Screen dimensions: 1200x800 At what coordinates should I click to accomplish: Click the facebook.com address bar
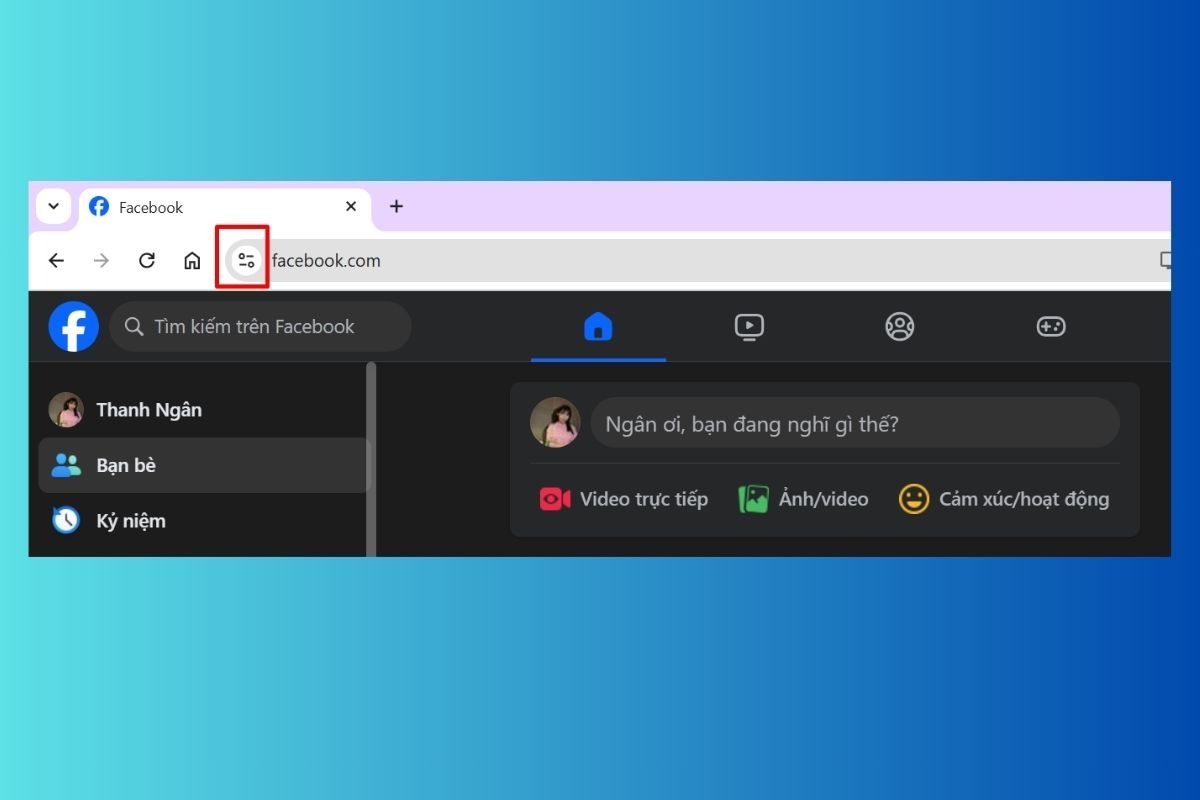click(x=697, y=261)
